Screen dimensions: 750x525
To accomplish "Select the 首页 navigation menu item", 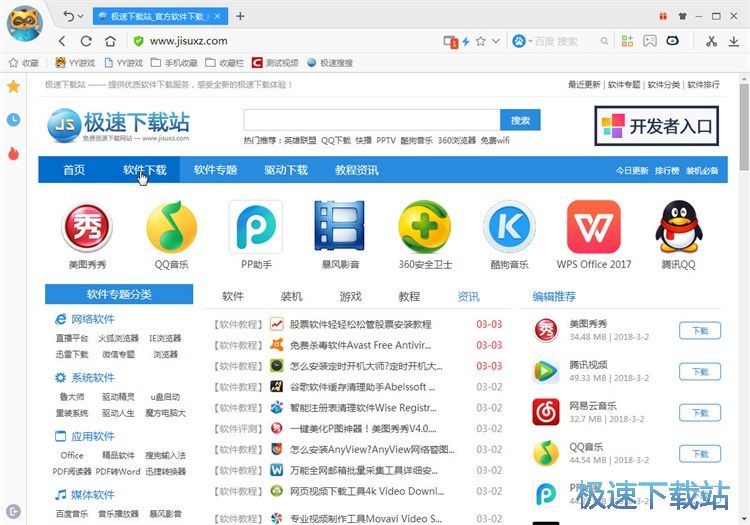I will (x=74, y=170).
